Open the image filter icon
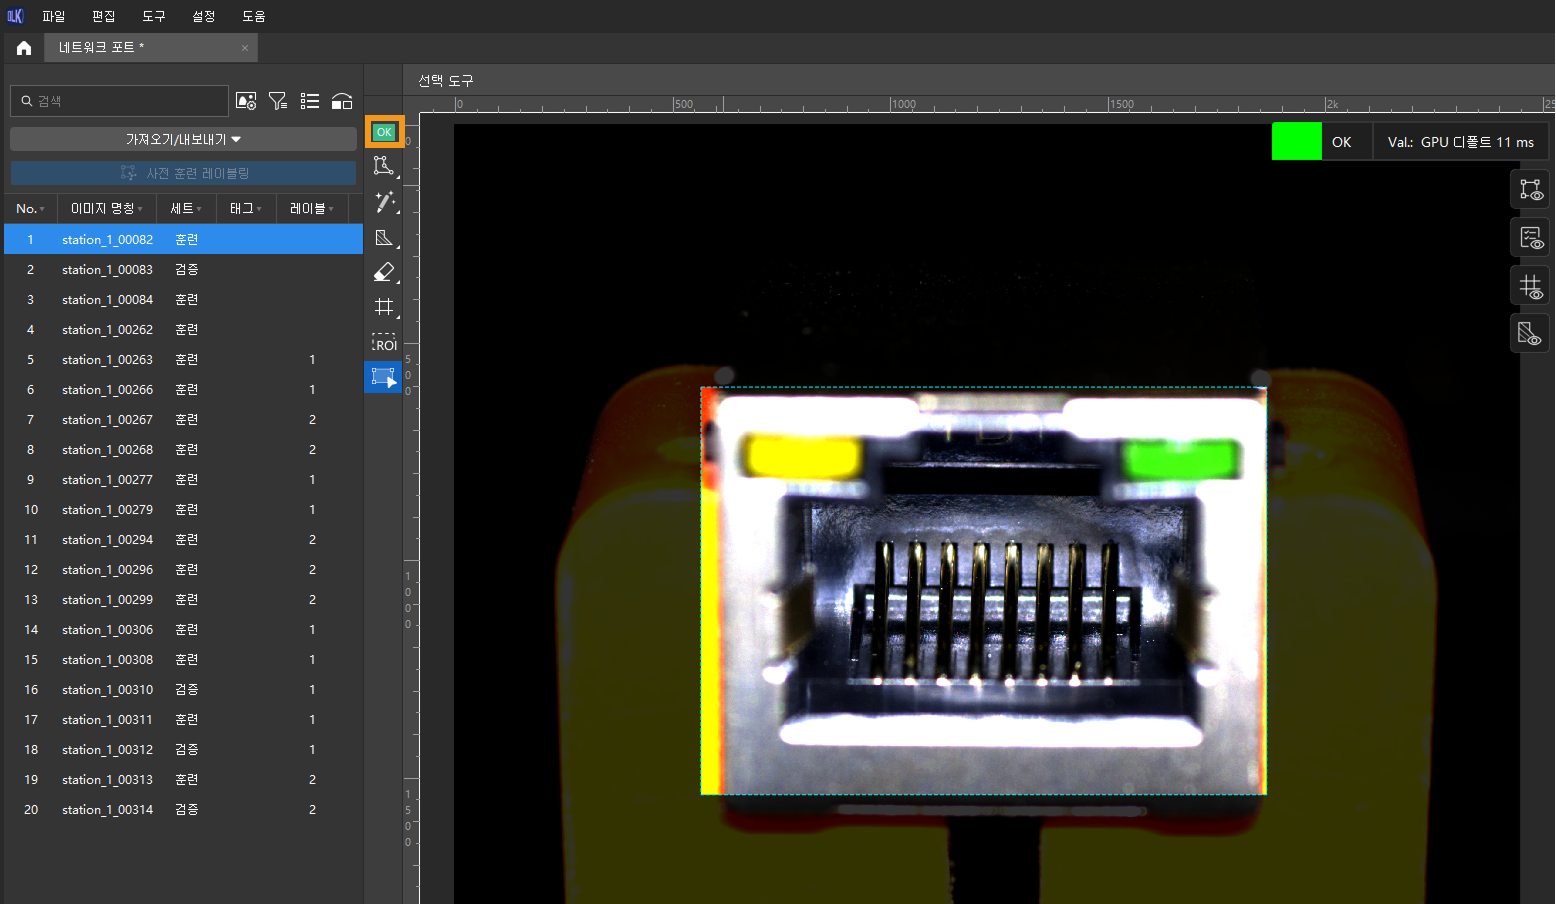1556x904 pixels. pos(278,101)
